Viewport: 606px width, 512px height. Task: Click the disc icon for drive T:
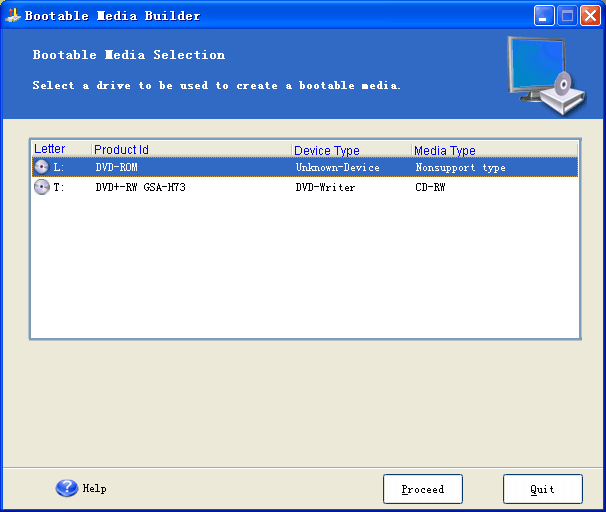click(41, 187)
